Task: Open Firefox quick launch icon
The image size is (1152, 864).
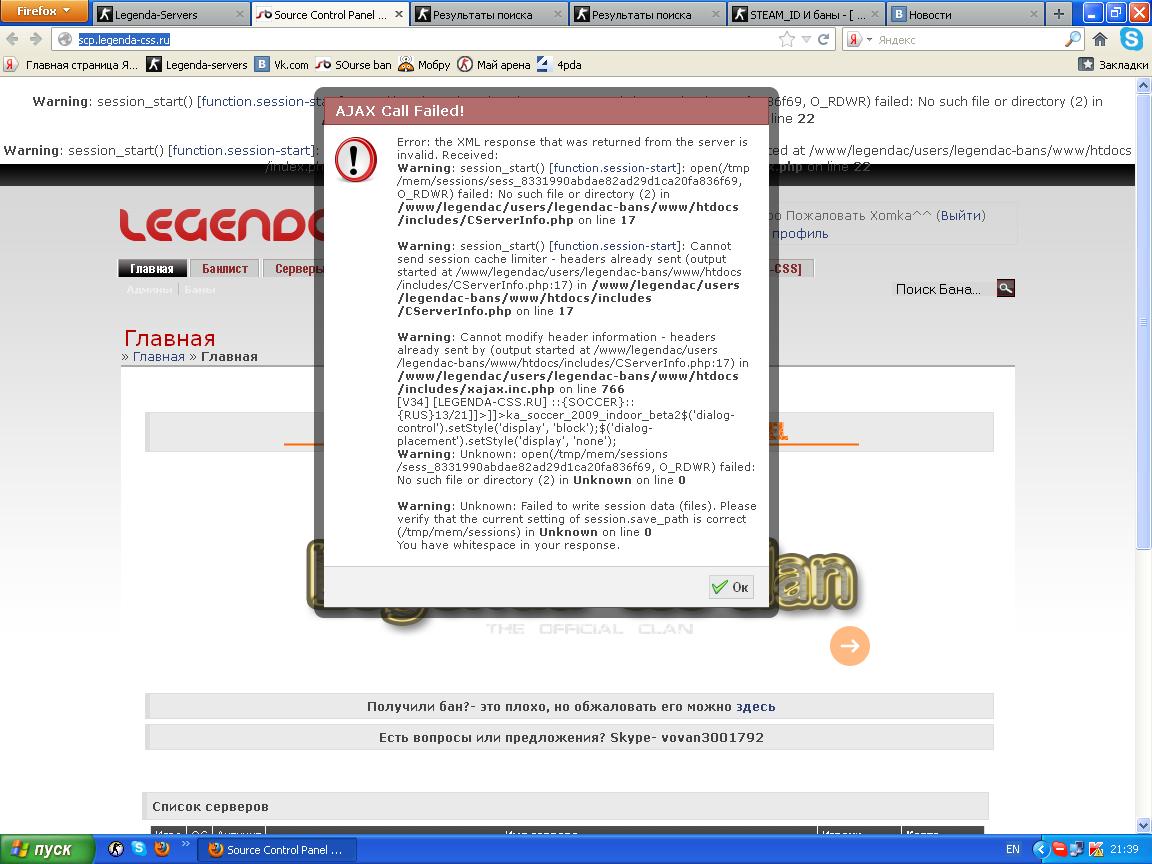Action: tap(162, 849)
